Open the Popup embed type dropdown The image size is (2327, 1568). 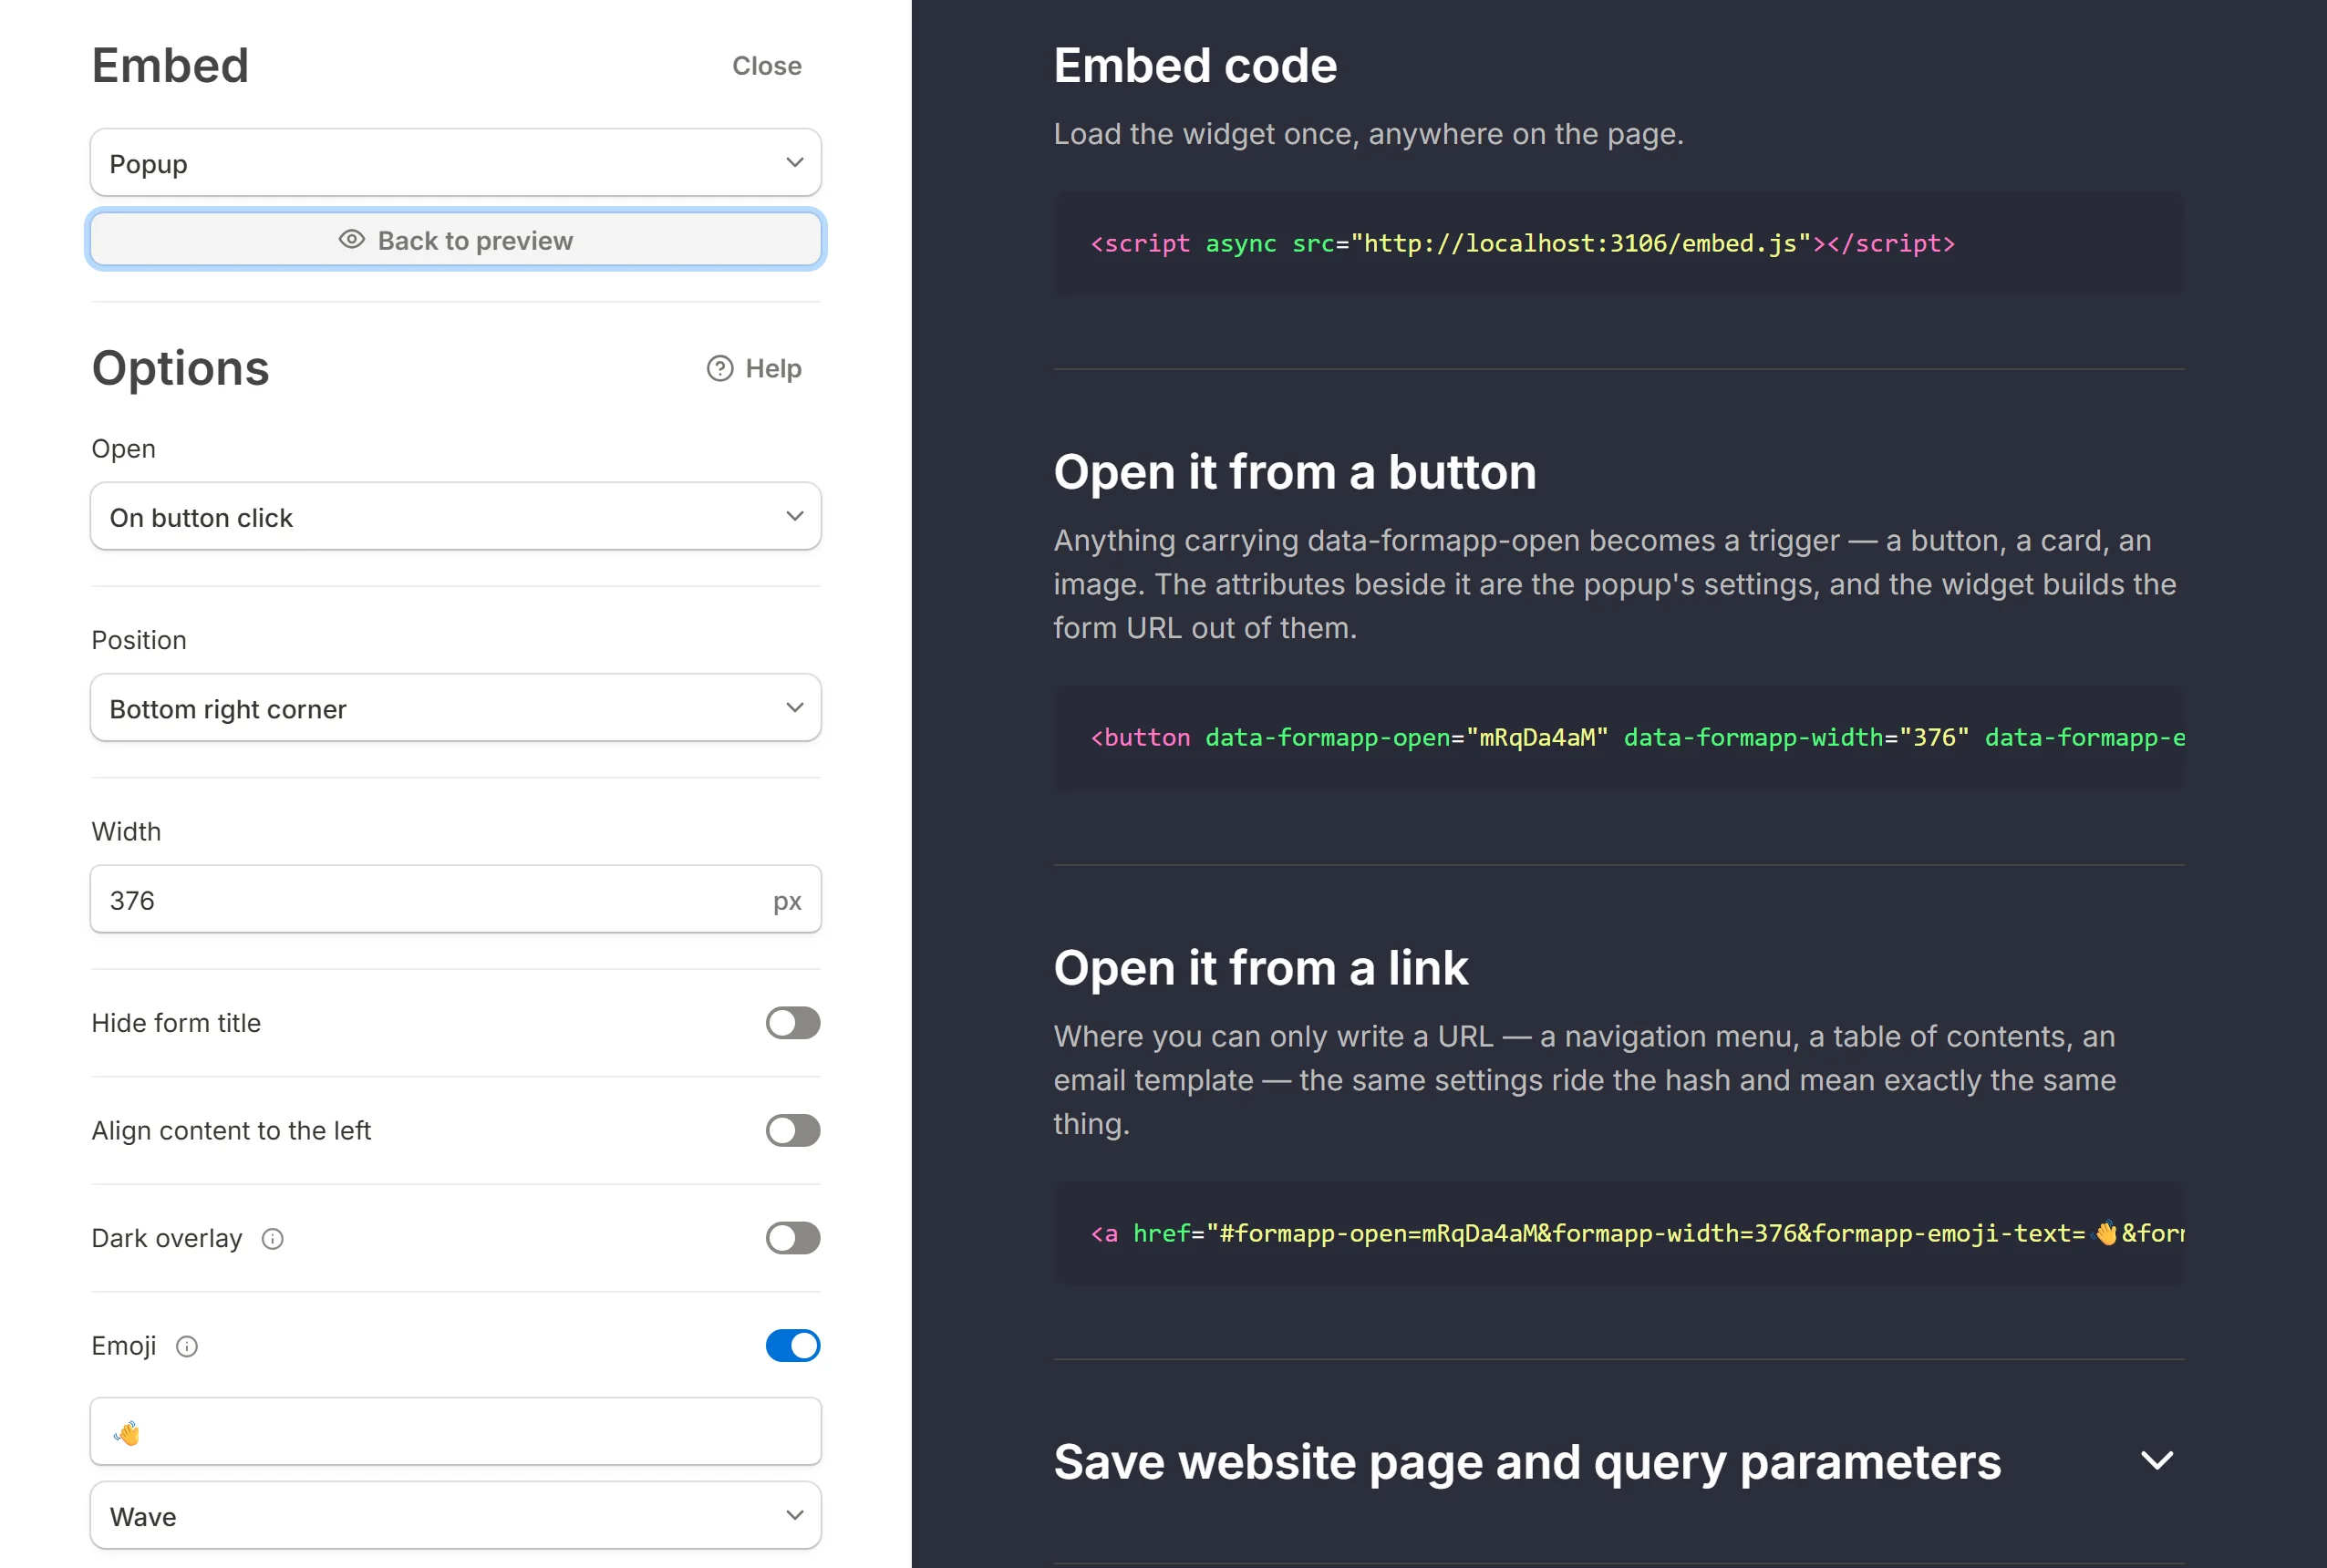[456, 163]
